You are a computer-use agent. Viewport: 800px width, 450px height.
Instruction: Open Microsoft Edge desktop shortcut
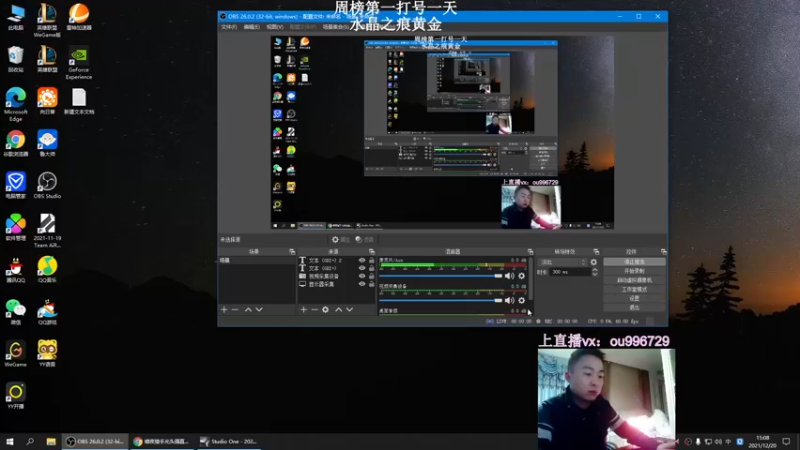(15, 105)
